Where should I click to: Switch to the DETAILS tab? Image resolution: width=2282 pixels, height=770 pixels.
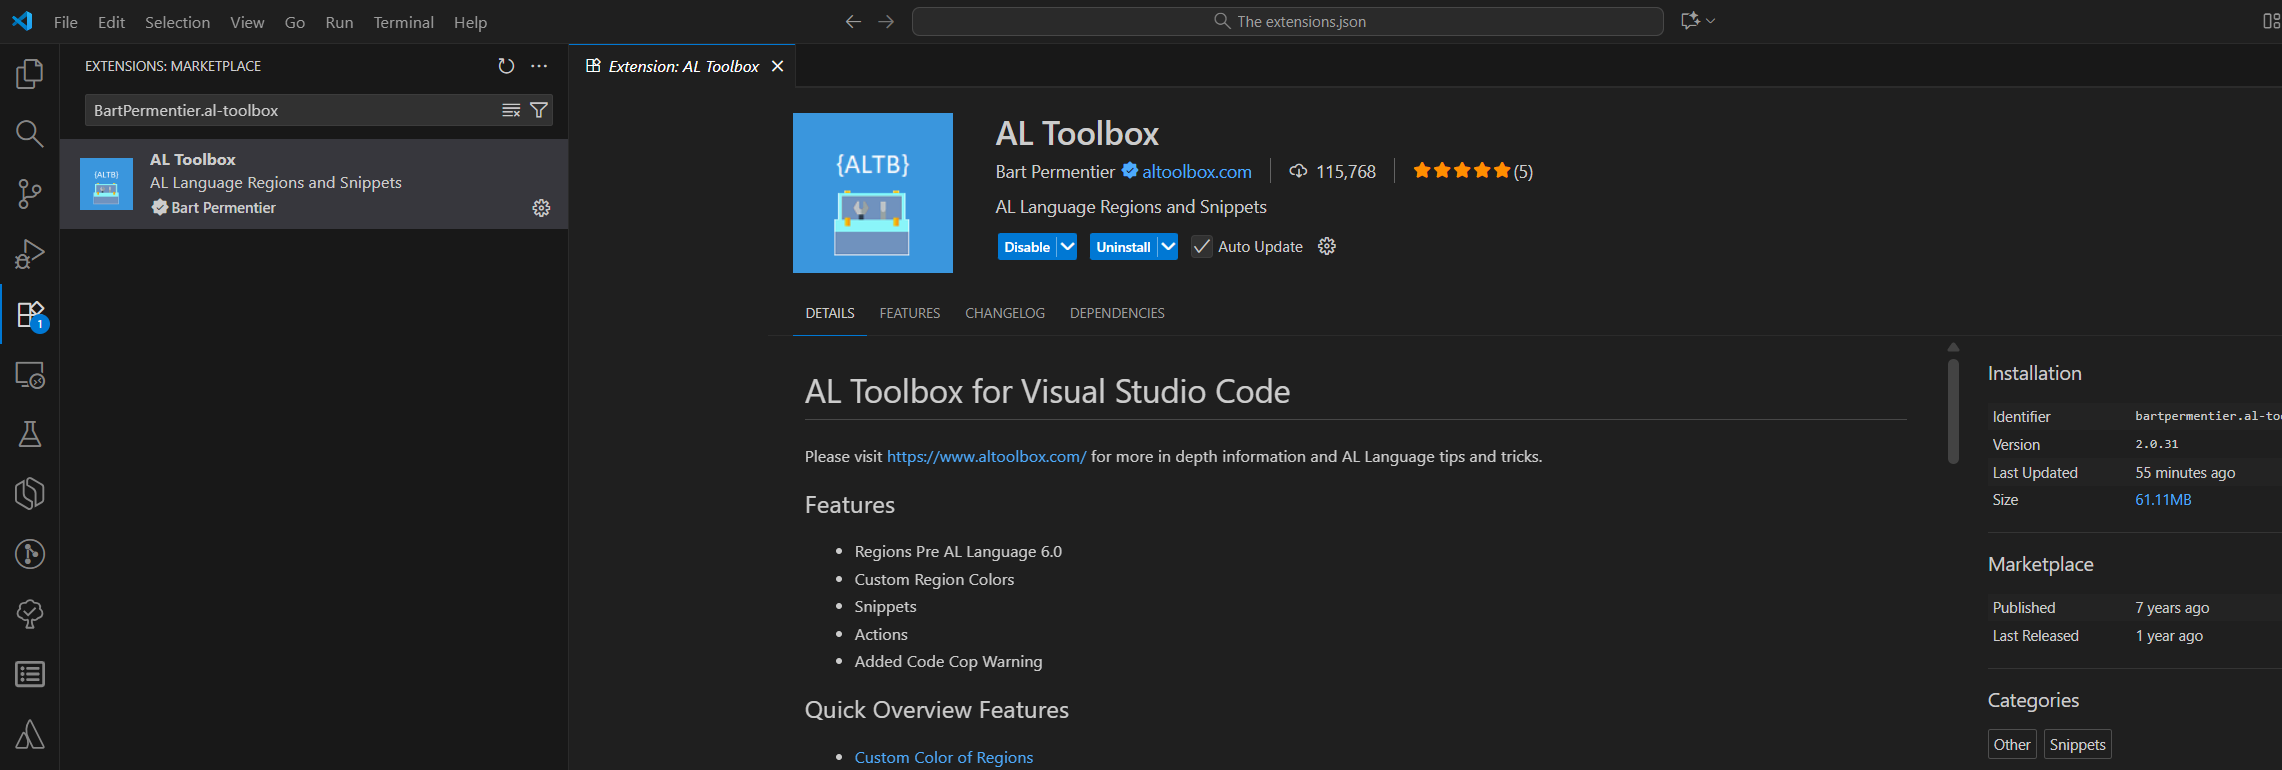(830, 313)
